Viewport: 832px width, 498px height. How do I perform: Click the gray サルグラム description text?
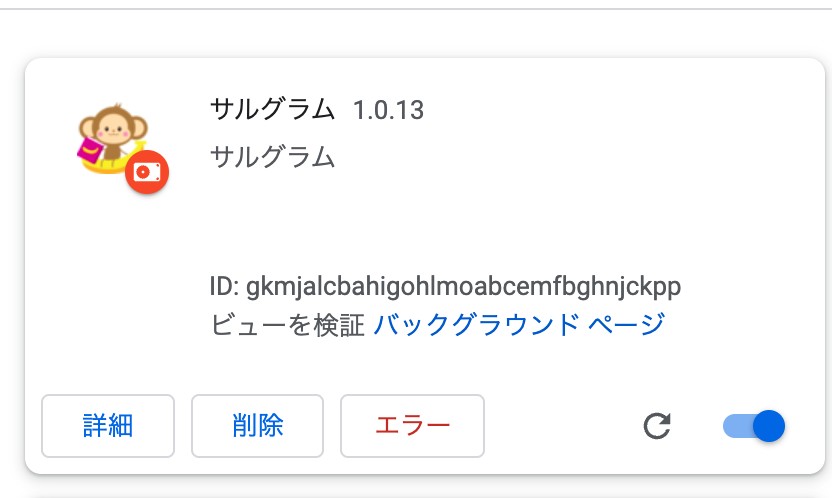coord(273,157)
